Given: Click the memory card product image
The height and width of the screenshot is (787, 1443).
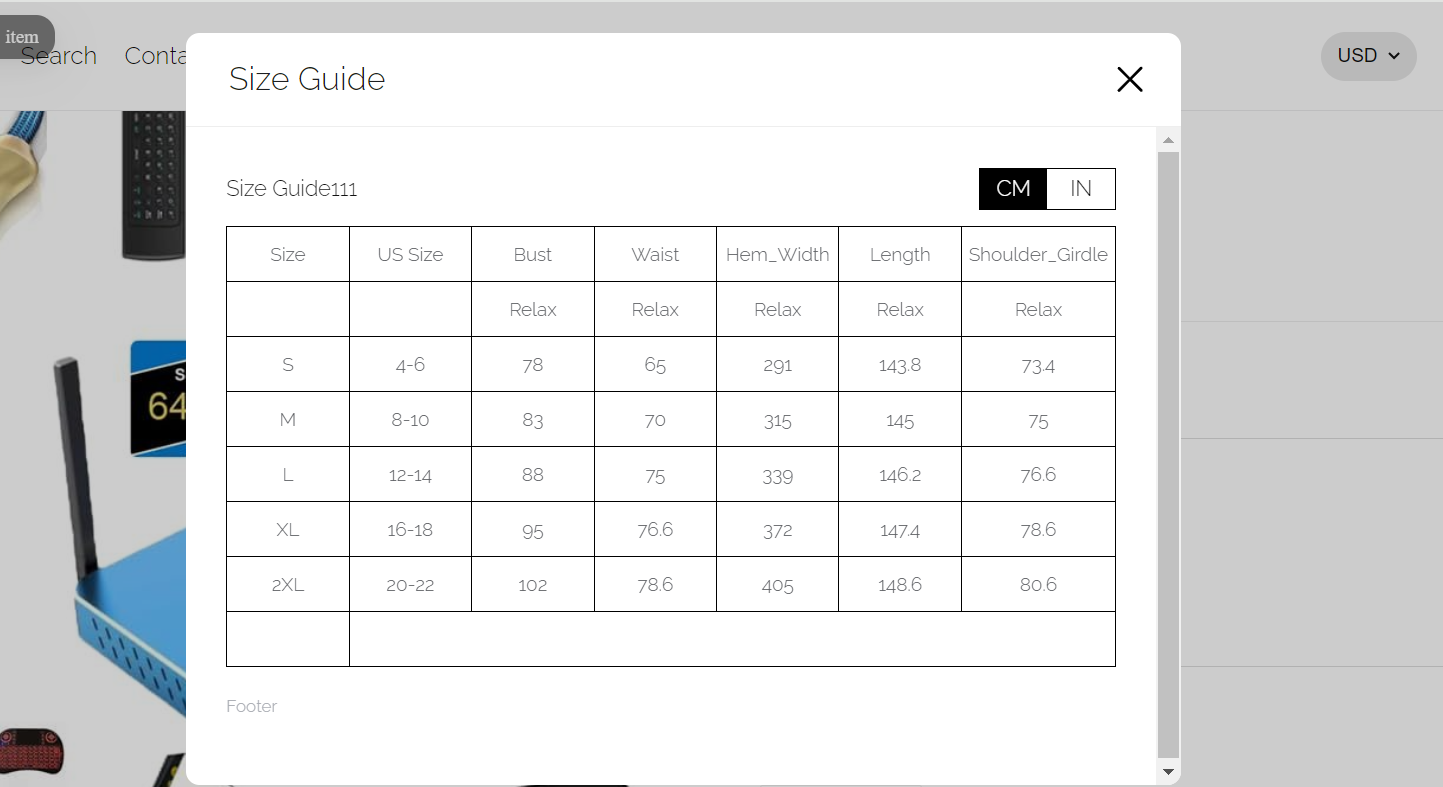Looking at the screenshot, I should 159,398.
